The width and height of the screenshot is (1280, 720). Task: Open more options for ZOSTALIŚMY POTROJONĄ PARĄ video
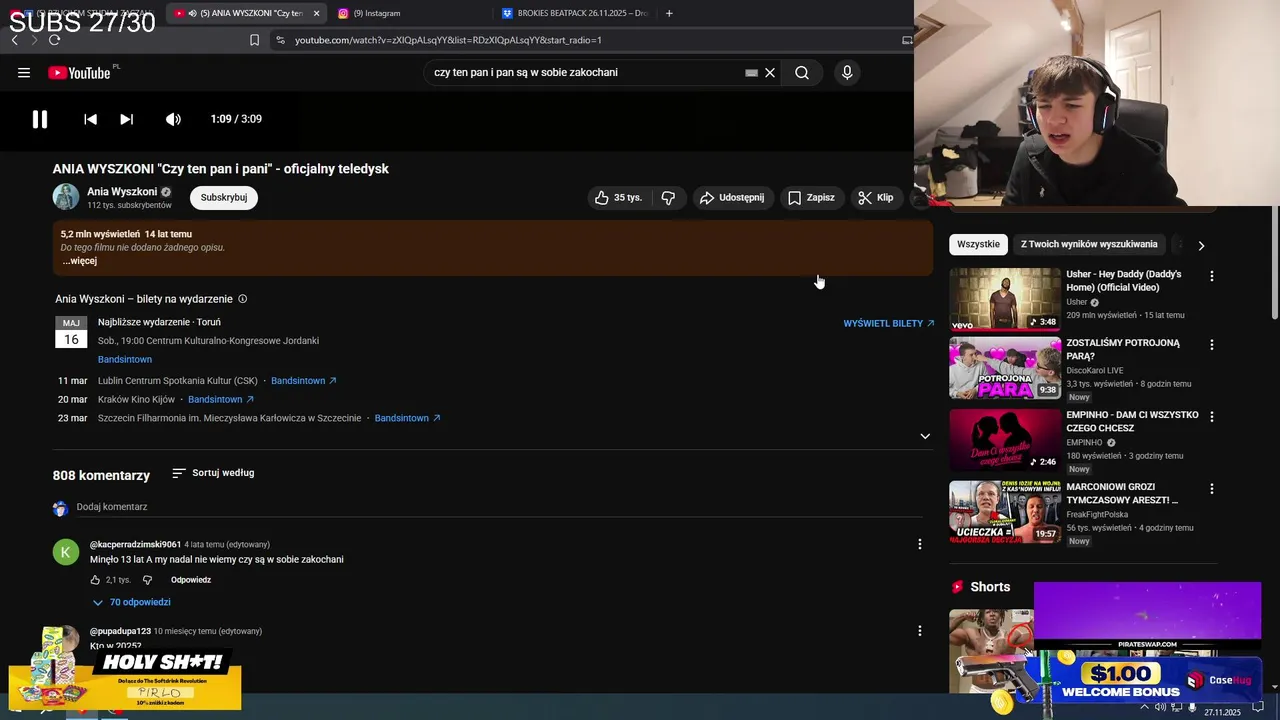click(x=1212, y=345)
